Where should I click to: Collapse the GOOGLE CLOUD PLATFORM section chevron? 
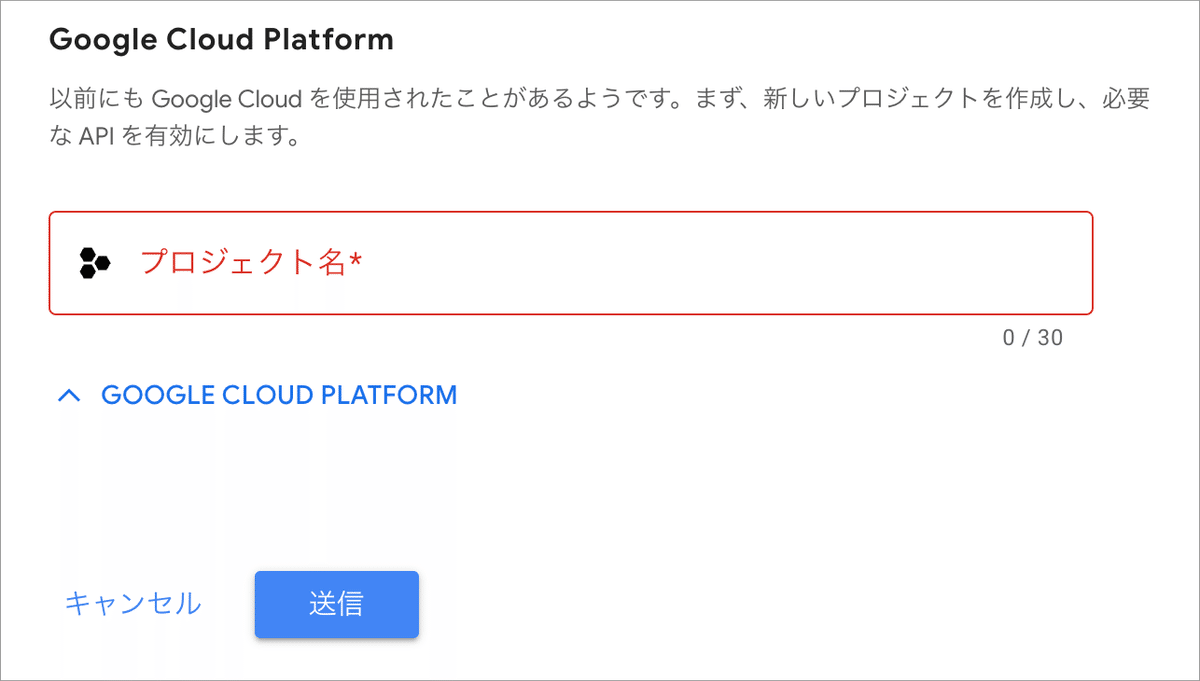(x=69, y=395)
